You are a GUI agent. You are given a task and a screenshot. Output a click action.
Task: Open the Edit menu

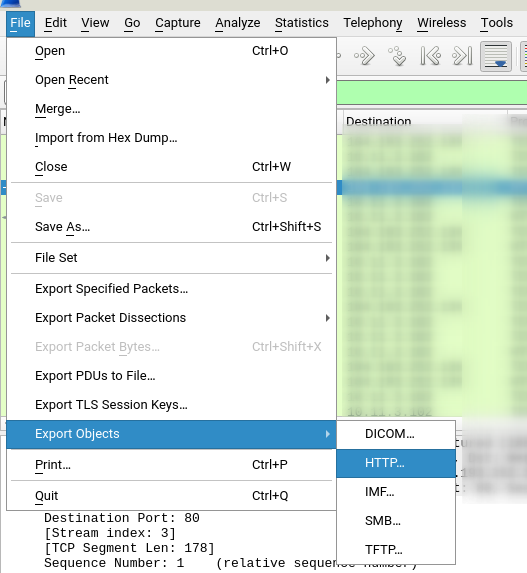click(56, 23)
